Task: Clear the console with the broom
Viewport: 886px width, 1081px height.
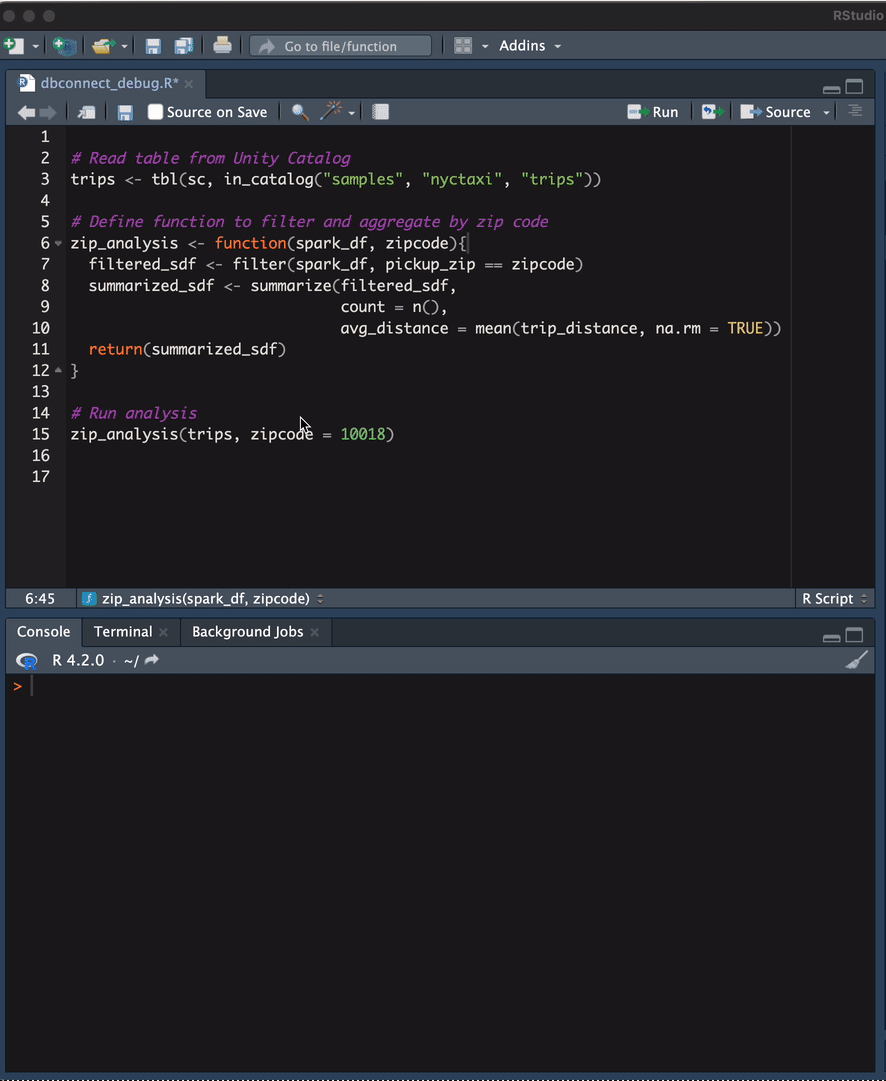Action: 857,659
